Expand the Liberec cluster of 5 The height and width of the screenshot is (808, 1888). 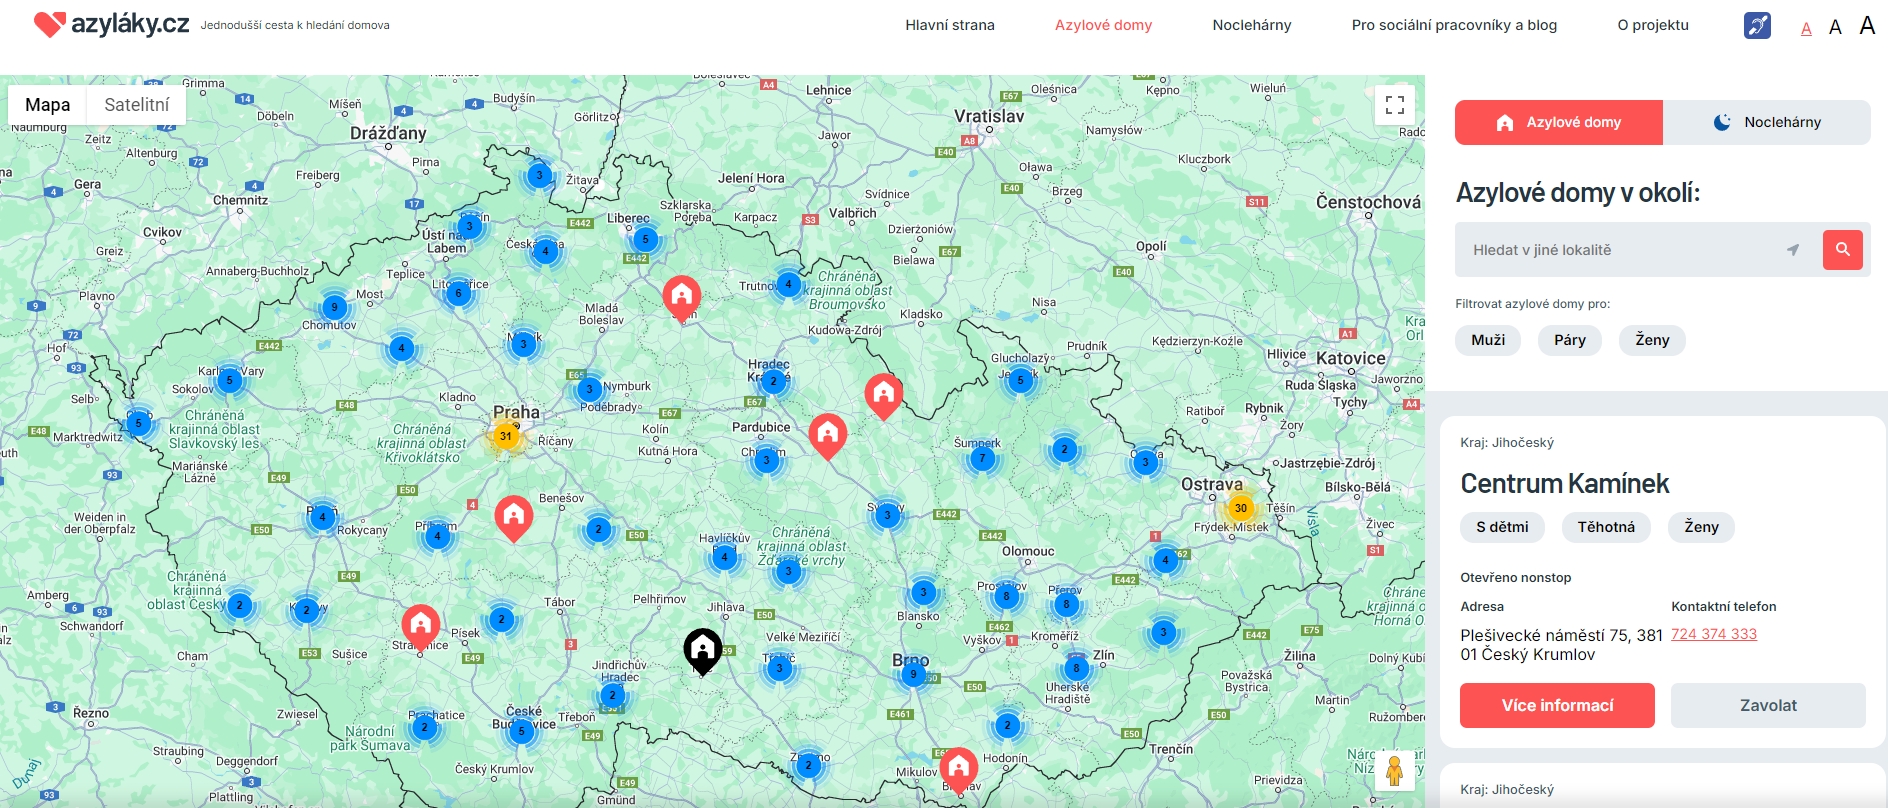point(646,239)
